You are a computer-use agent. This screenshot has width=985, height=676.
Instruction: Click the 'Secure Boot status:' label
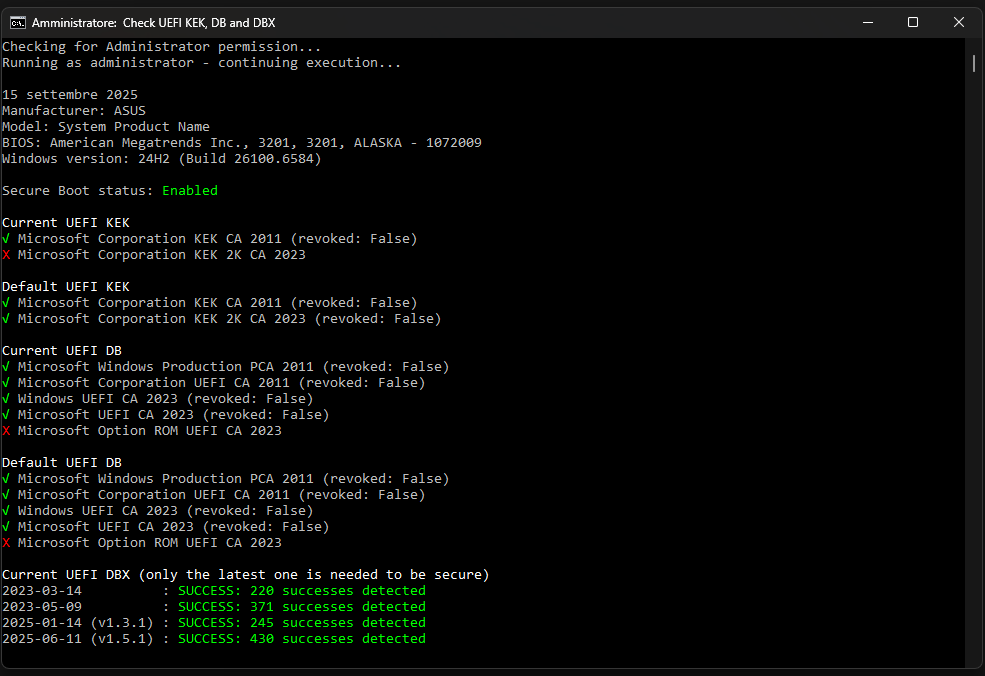click(x=78, y=191)
